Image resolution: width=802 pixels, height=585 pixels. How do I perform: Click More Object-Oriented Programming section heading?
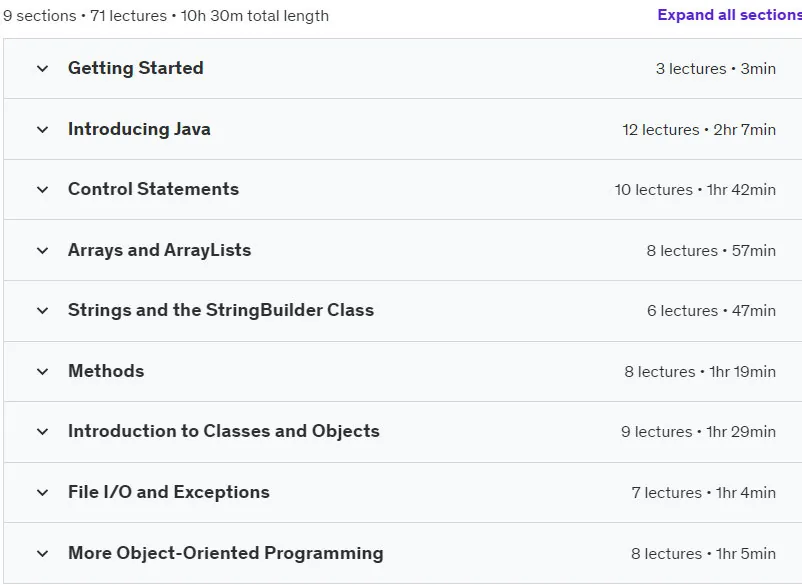(x=226, y=553)
